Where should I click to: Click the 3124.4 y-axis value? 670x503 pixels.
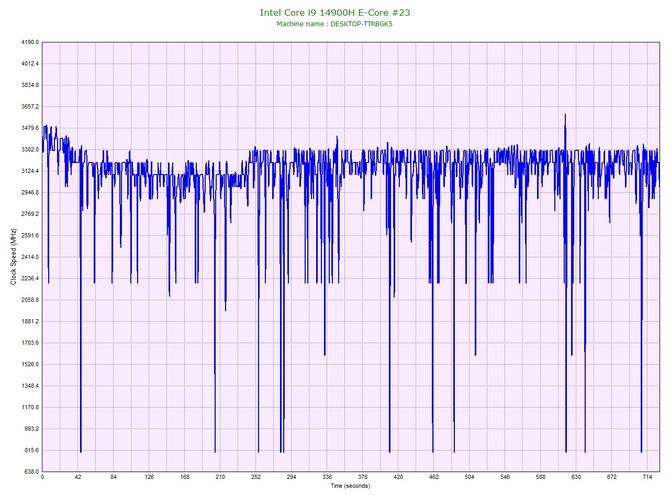tap(30, 171)
